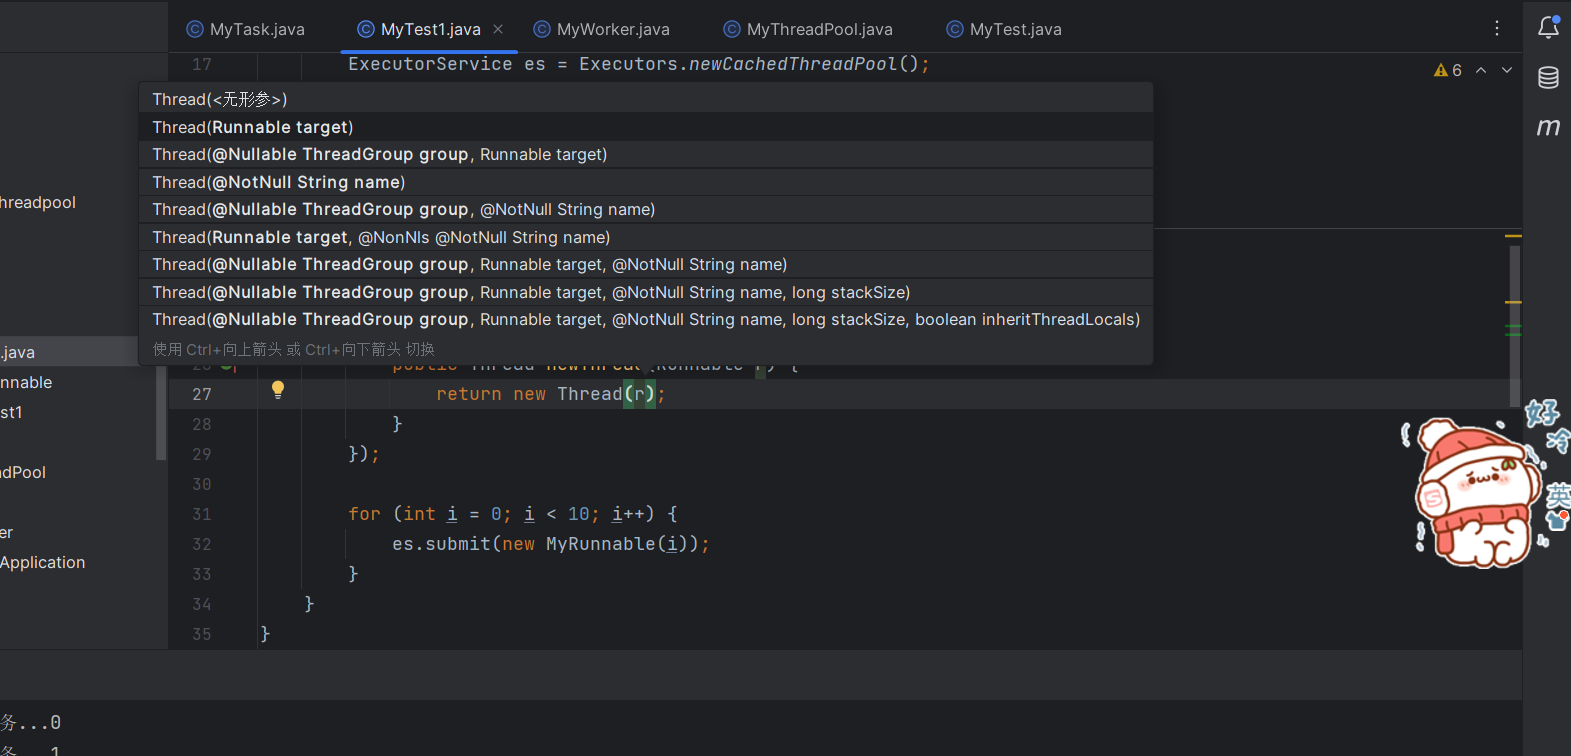Click the threadpool package in project tree

point(38,202)
